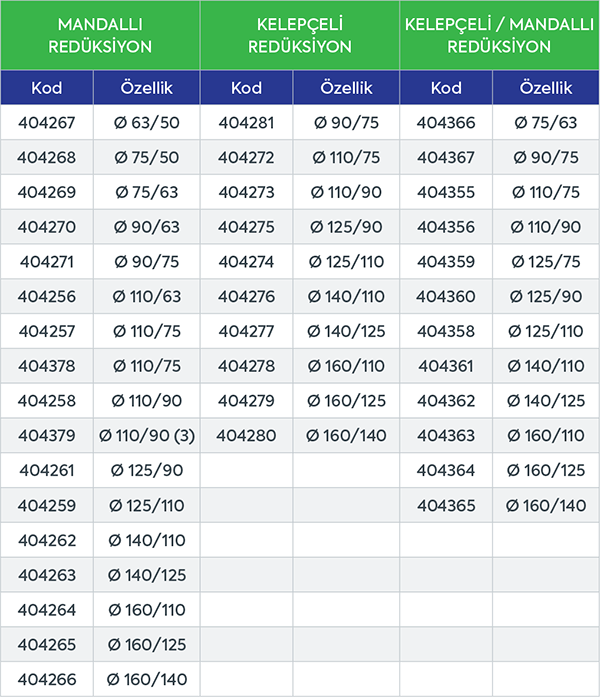
Task: Click product code 404365
Action: point(446,506)
